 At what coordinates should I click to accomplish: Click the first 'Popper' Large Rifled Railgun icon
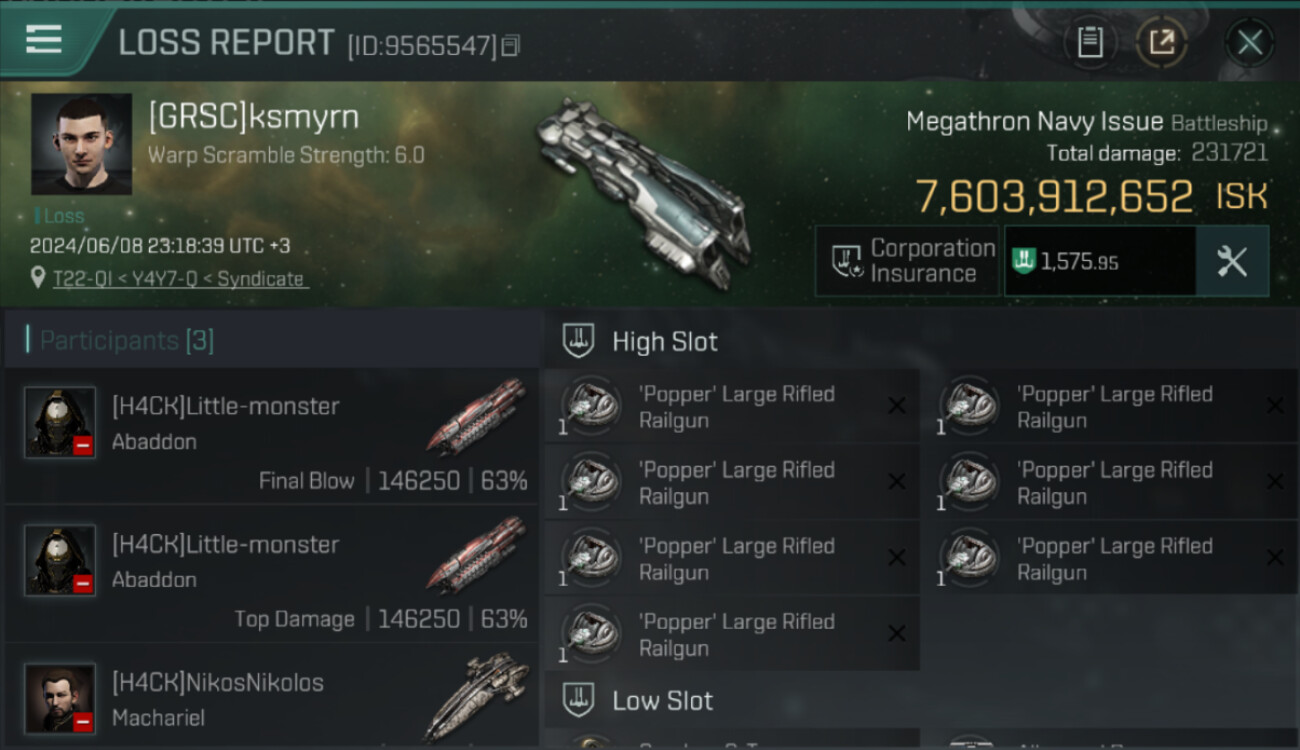(x=591, y=406)
